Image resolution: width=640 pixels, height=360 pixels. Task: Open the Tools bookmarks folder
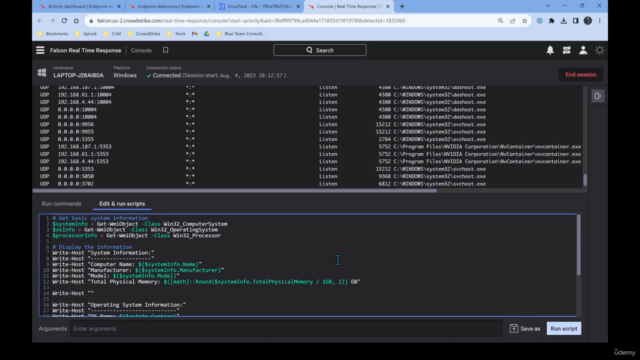176,33
